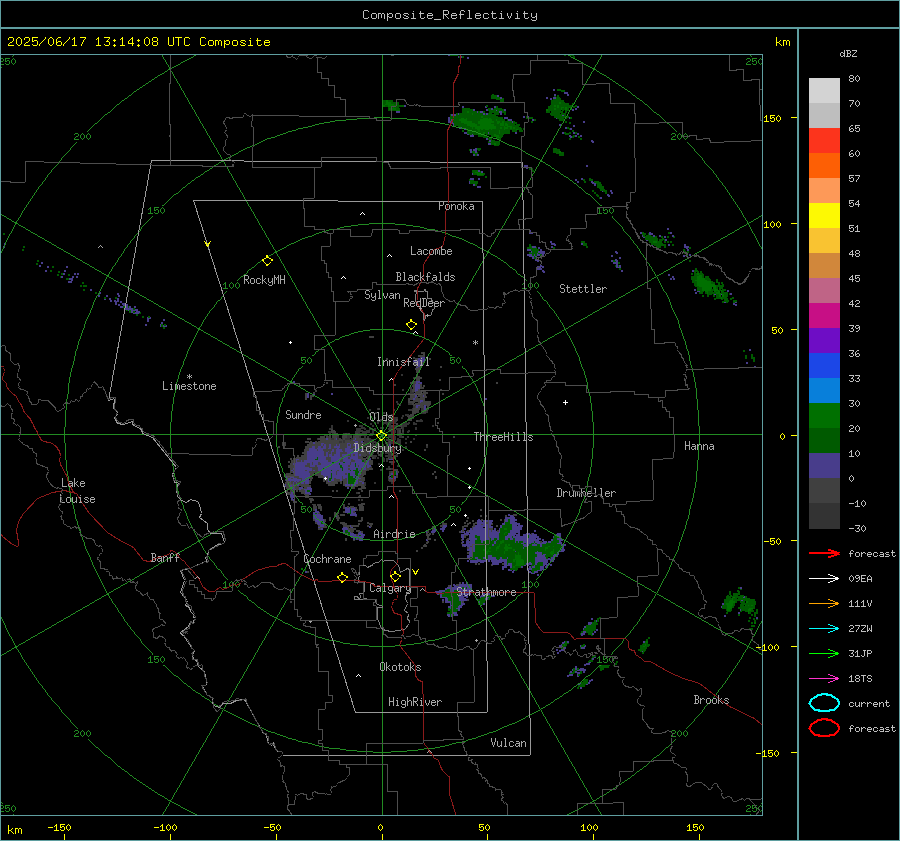Click the Ponoka label
Image resolution: width=900 pixels, height=841 pixels.
click(x=456, y=206)
